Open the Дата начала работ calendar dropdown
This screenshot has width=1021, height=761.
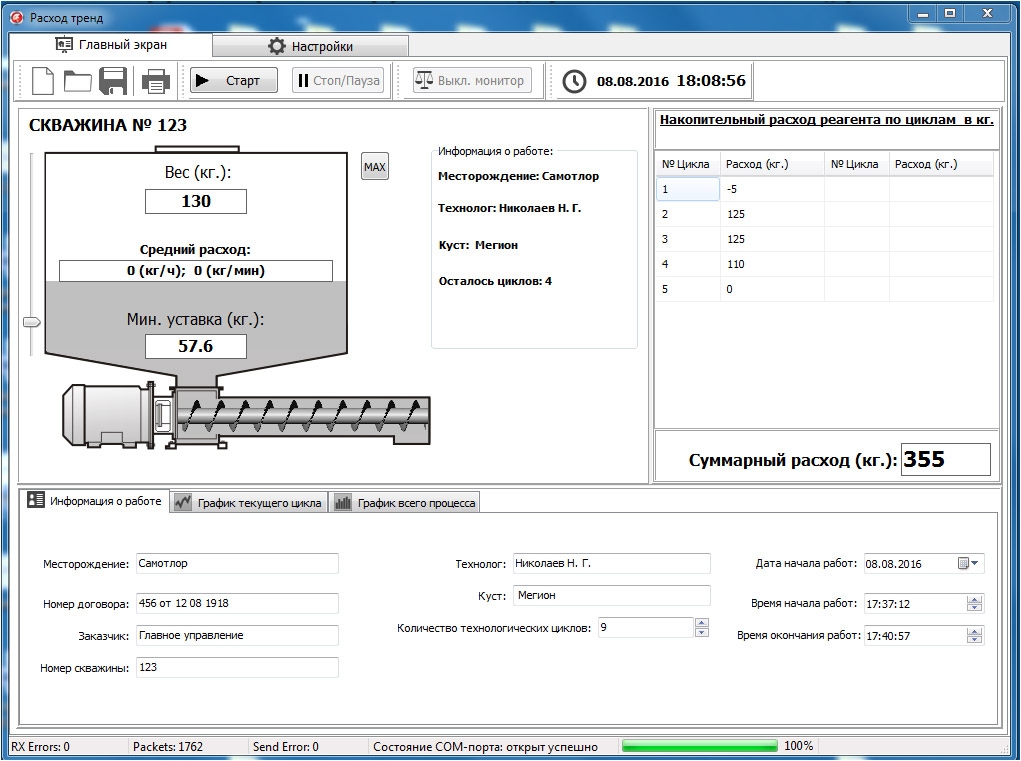tap(969, 563)
